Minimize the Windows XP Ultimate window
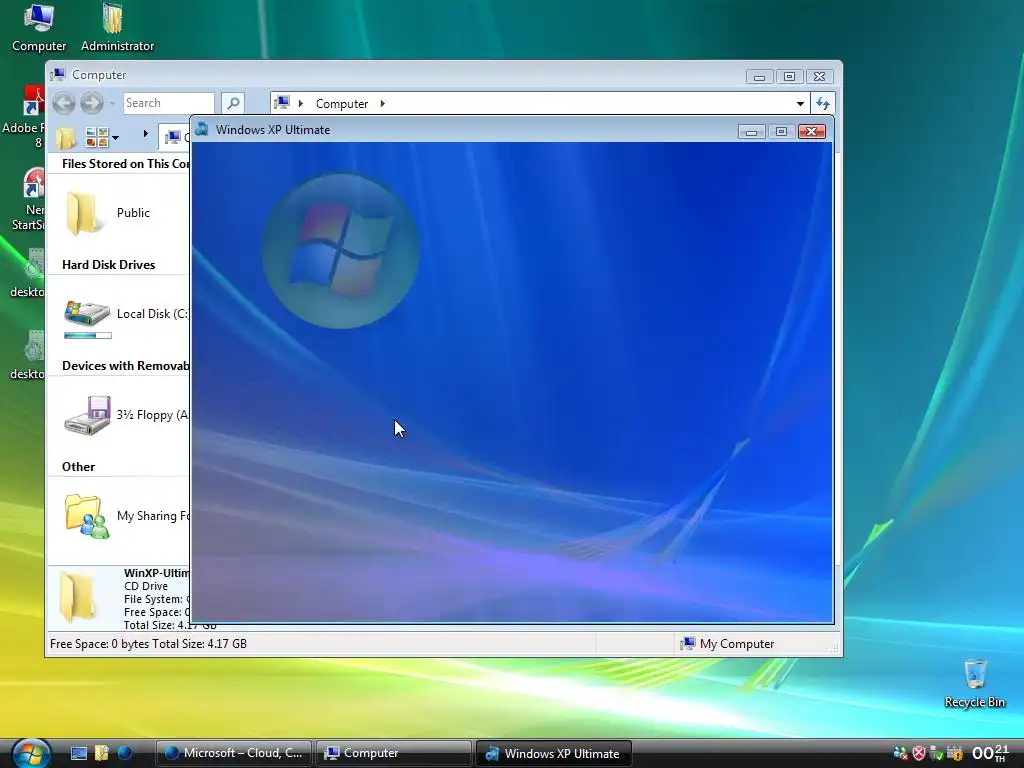The width and height of the screenshot is (1024, 768). pyautogui.click(x=752, y=132)
